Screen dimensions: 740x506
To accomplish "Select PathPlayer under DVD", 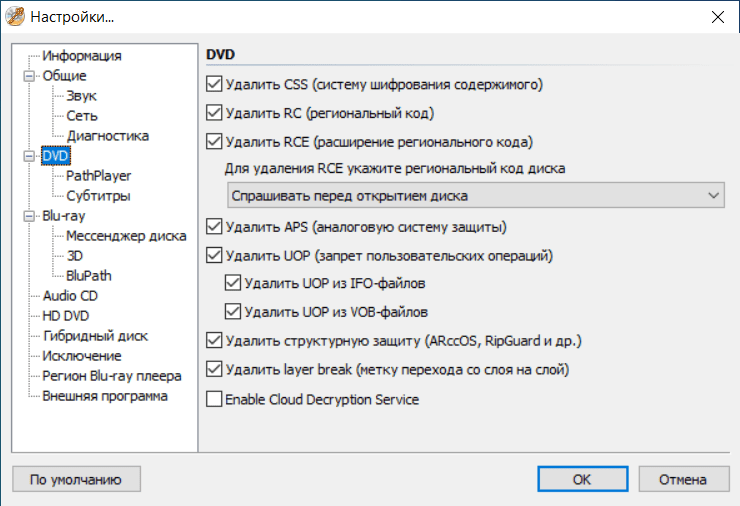I will (x=99, y=176).
